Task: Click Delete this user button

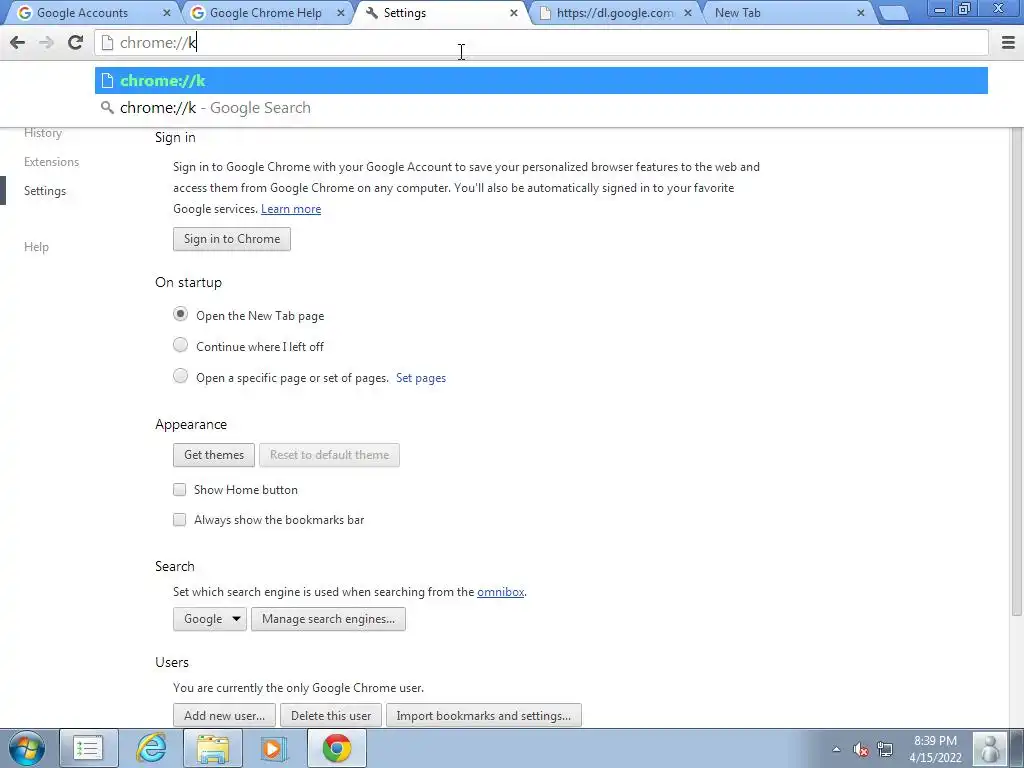Action: 331,716
